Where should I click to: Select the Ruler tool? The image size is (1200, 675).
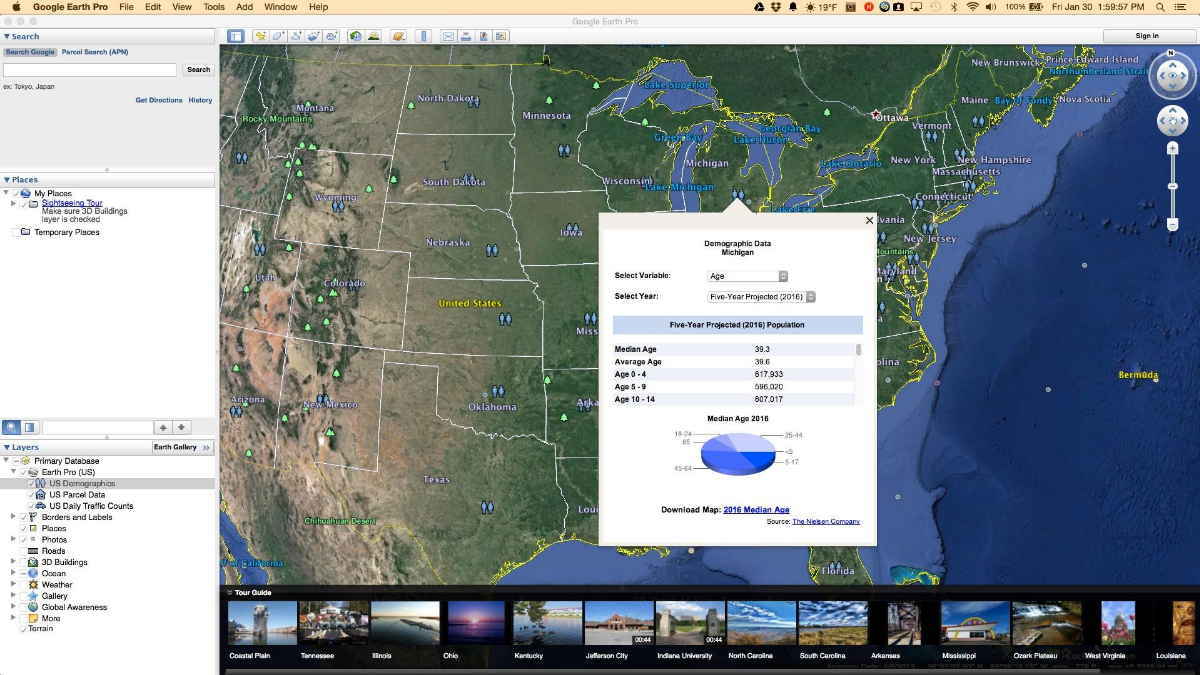pyautogui.click(x=424, y=36)
